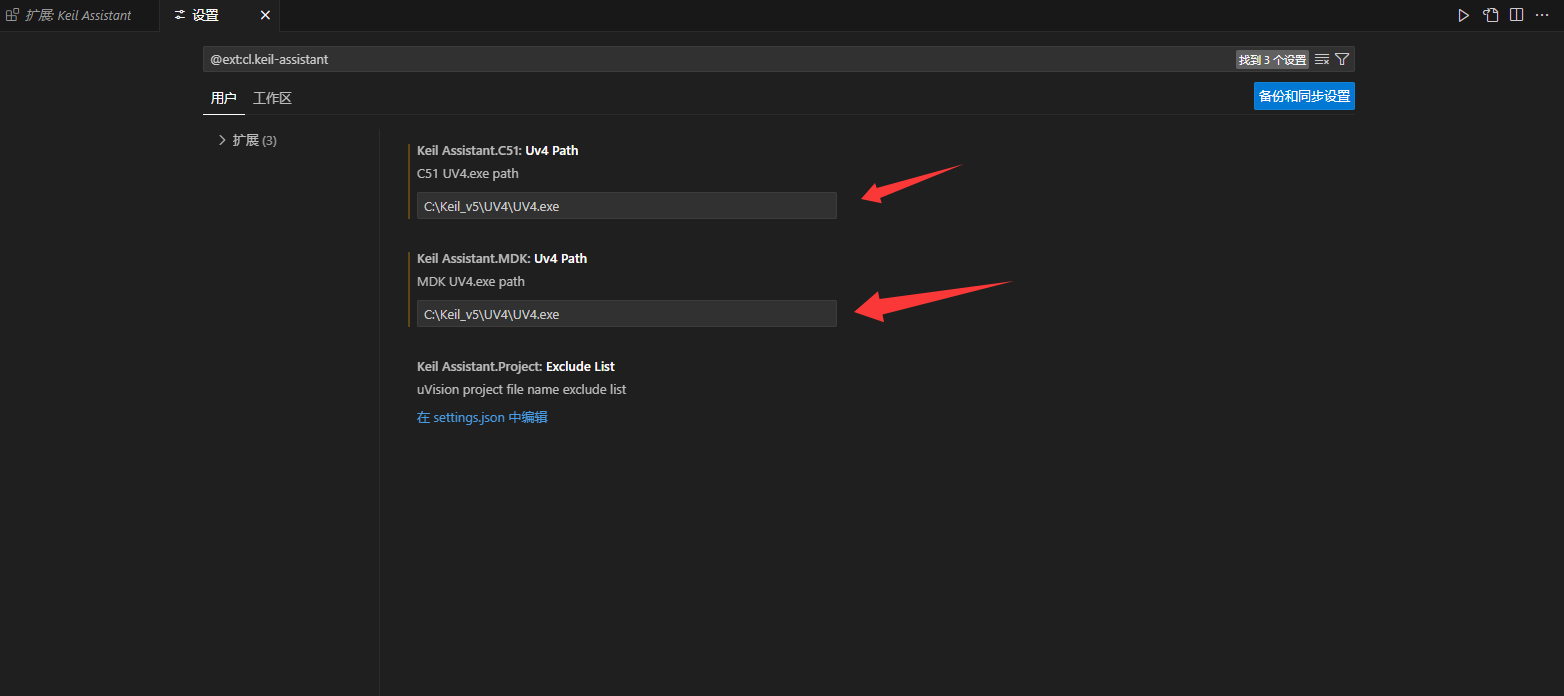Screen dimensions: 1564x696
Task: Click the 备份和同步设置 button
Action: 1304,96
